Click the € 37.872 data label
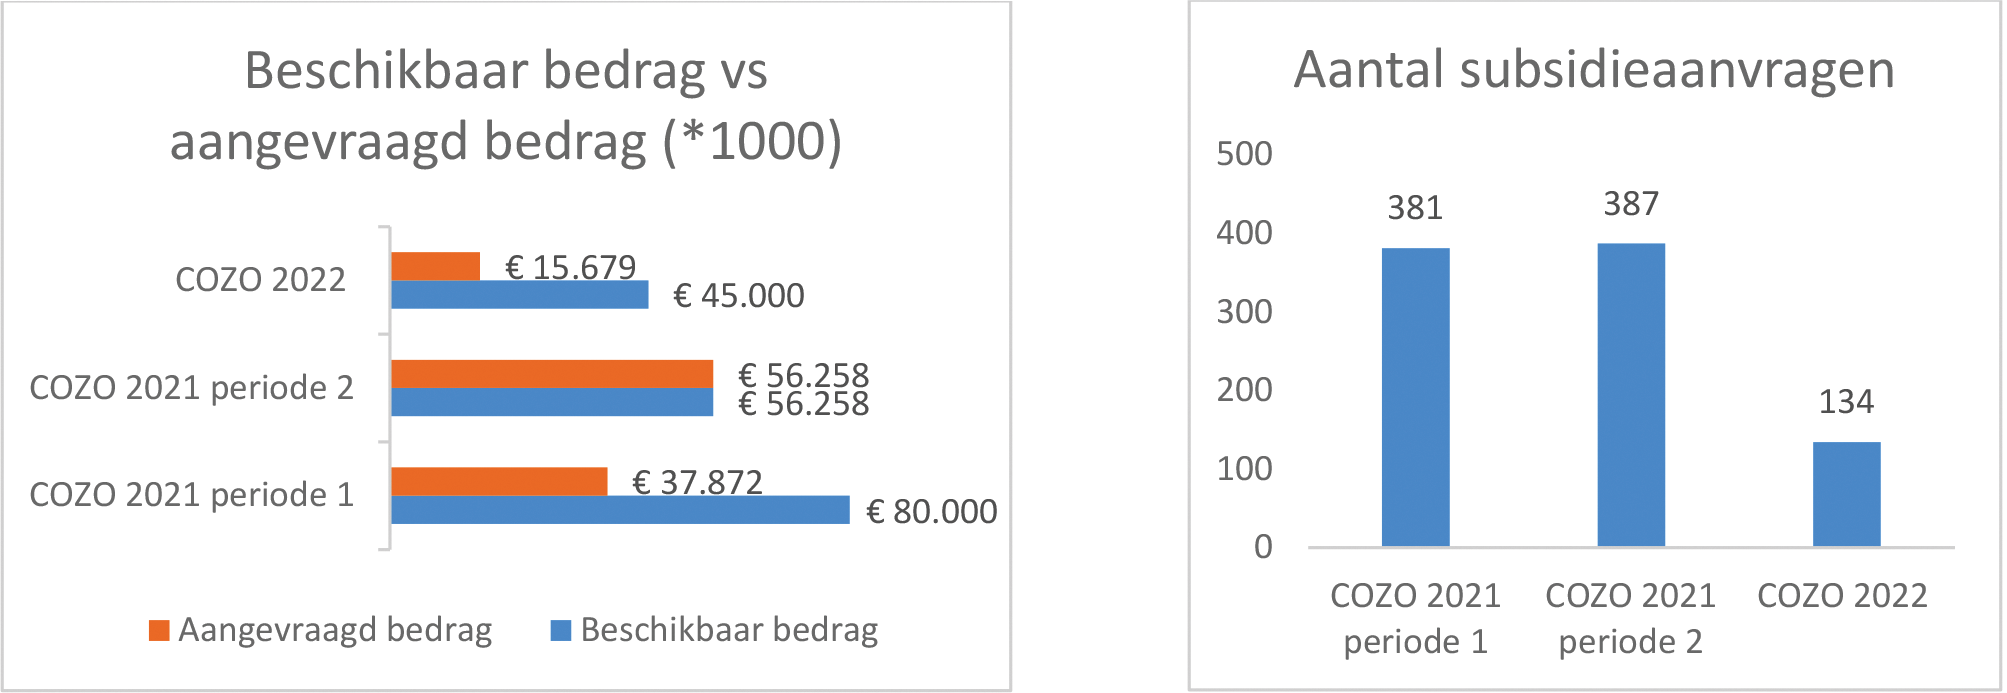2007x693 pixels. [x=697, y=482]
